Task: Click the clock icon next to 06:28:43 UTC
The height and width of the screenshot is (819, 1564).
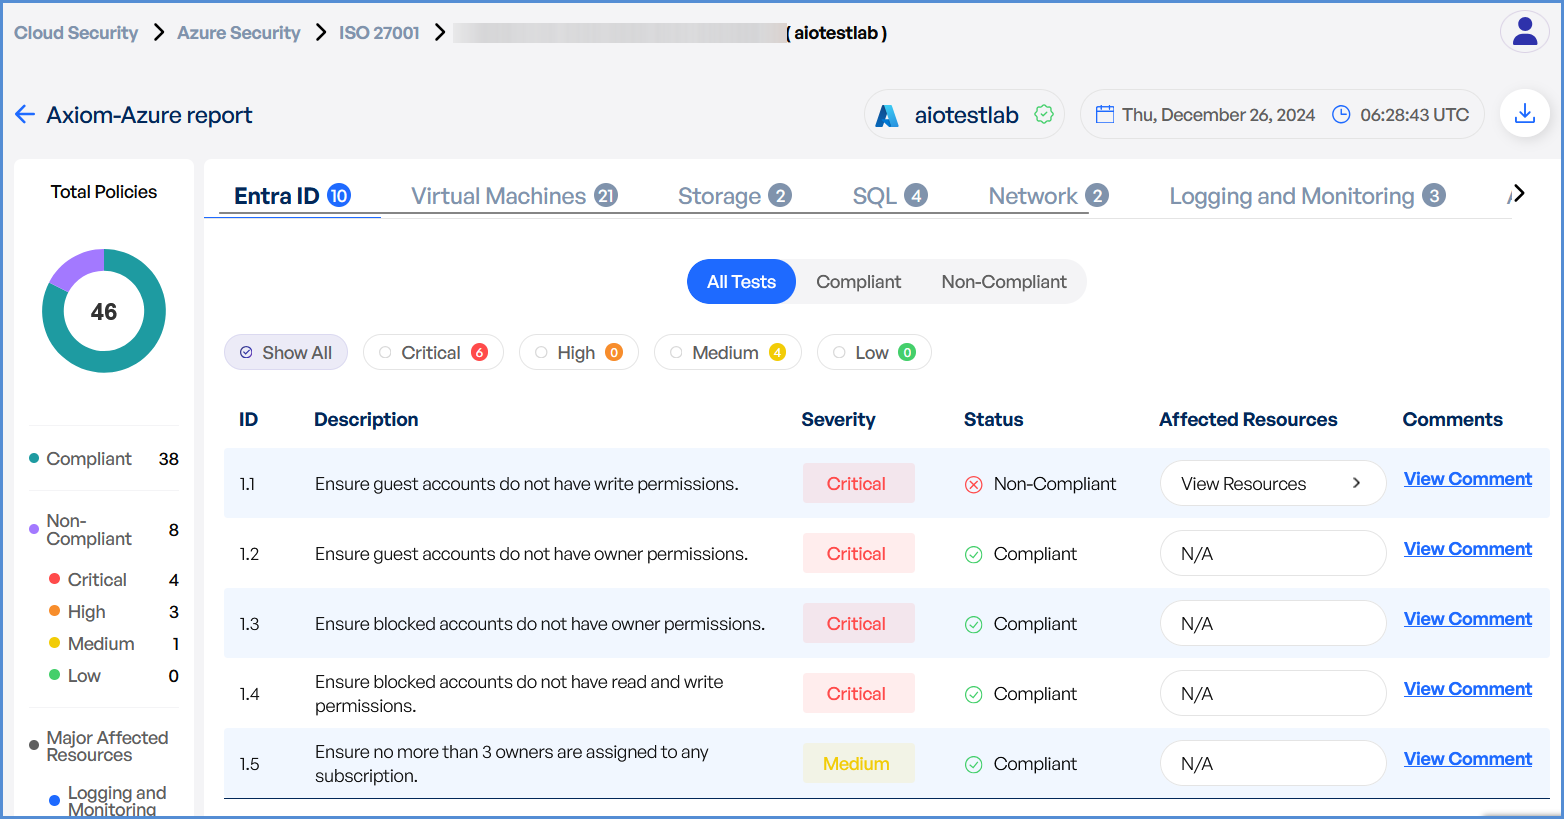Action: pyautogui.click(x=1341, y=114)
